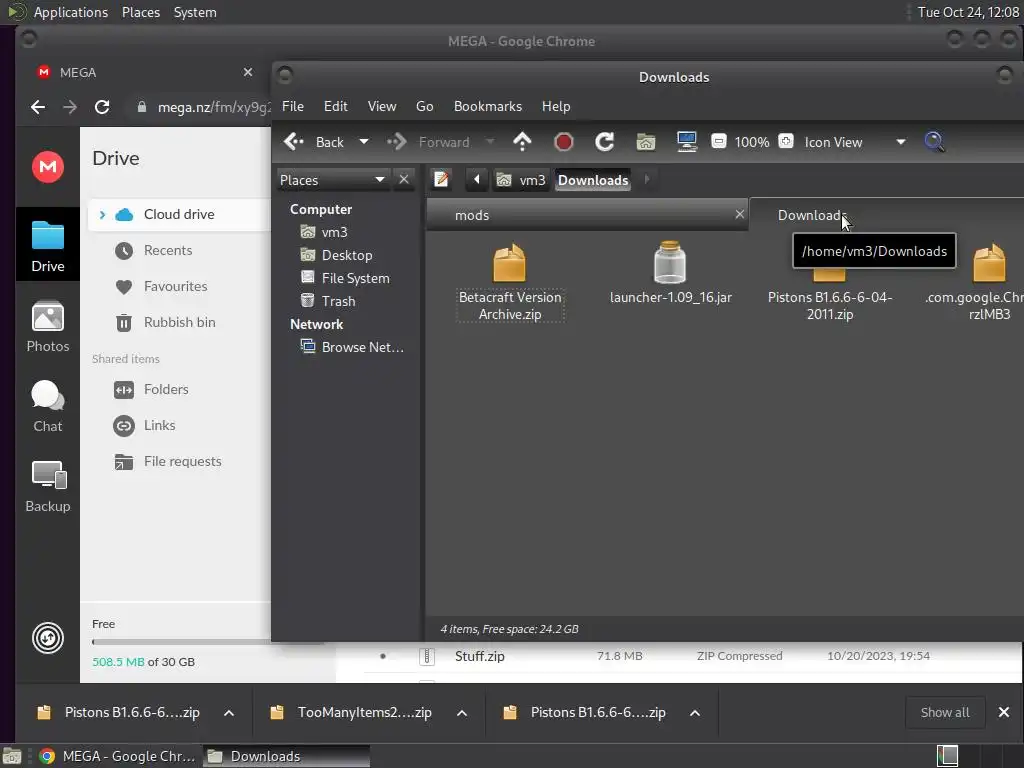1024x768 pixels.
Task: Expand the Cloud drive tree
Action: pyautogui.click(x=102, y=214)
